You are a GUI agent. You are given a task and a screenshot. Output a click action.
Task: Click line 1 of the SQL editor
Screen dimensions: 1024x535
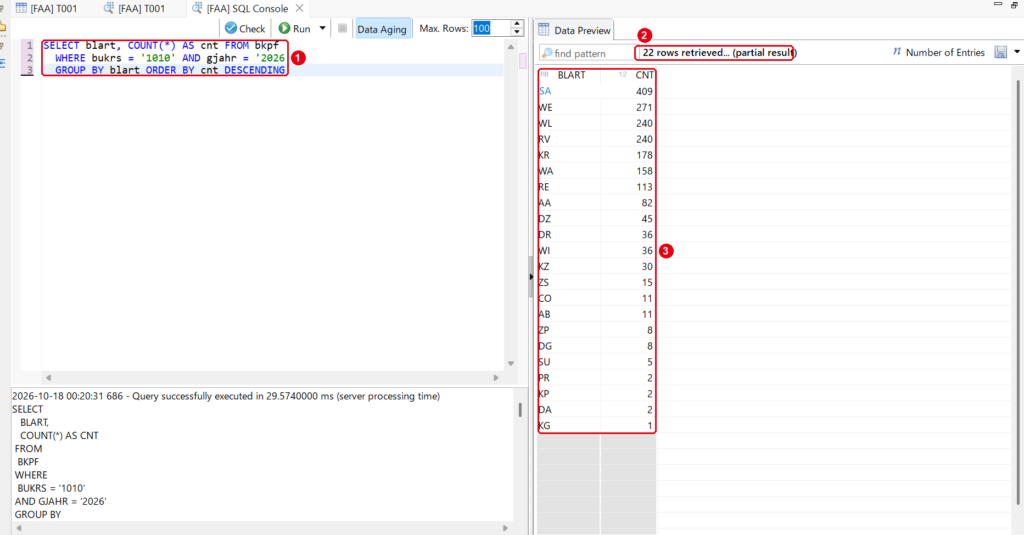(161, 46)
